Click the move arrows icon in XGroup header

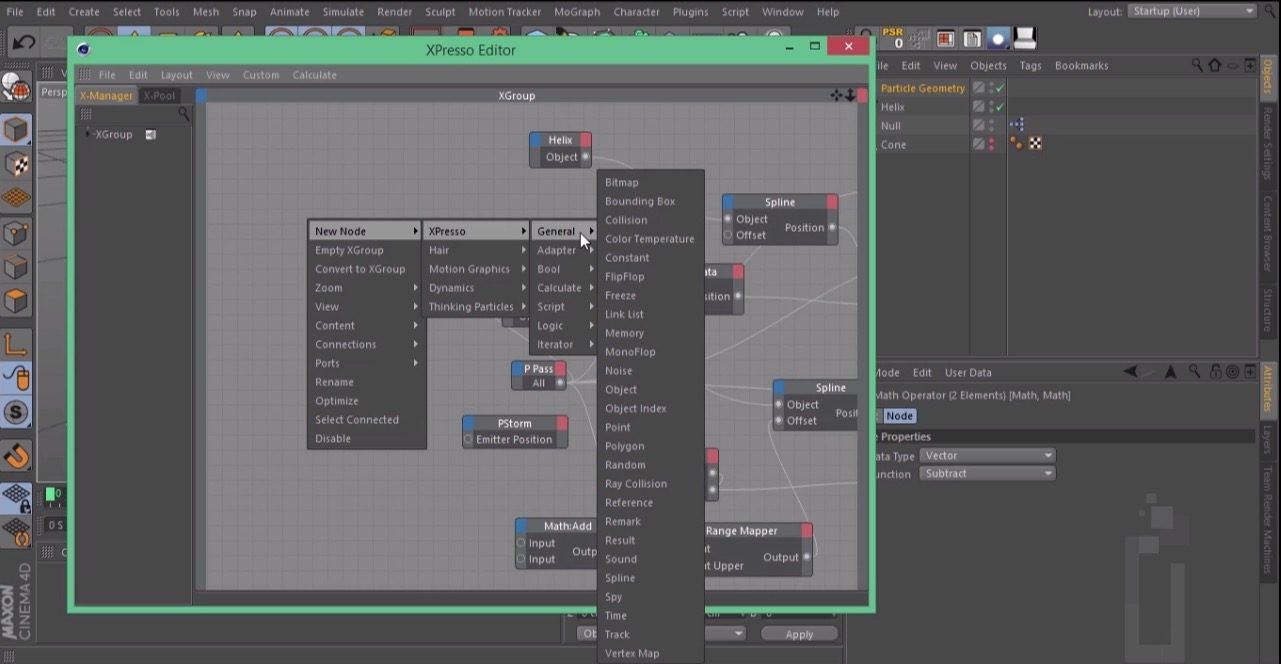(x=836, y=95)
